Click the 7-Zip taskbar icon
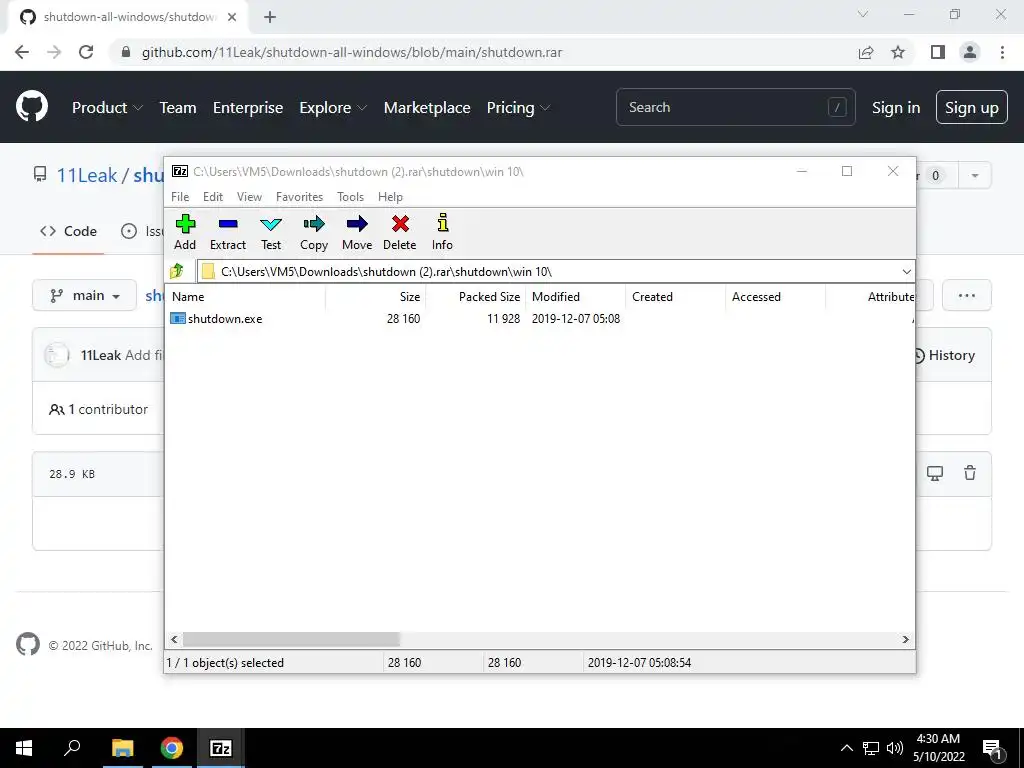 (x=221, y=748)
